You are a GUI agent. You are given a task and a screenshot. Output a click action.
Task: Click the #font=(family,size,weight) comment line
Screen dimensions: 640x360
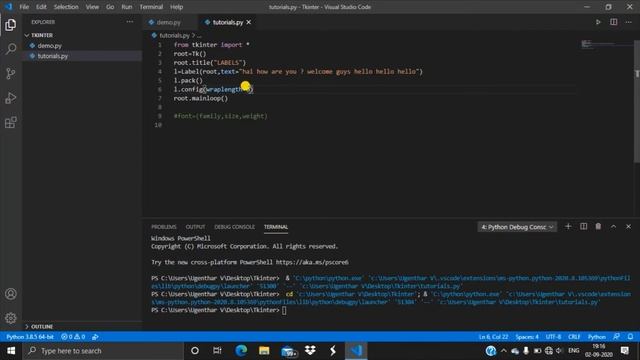click(220, 116)
